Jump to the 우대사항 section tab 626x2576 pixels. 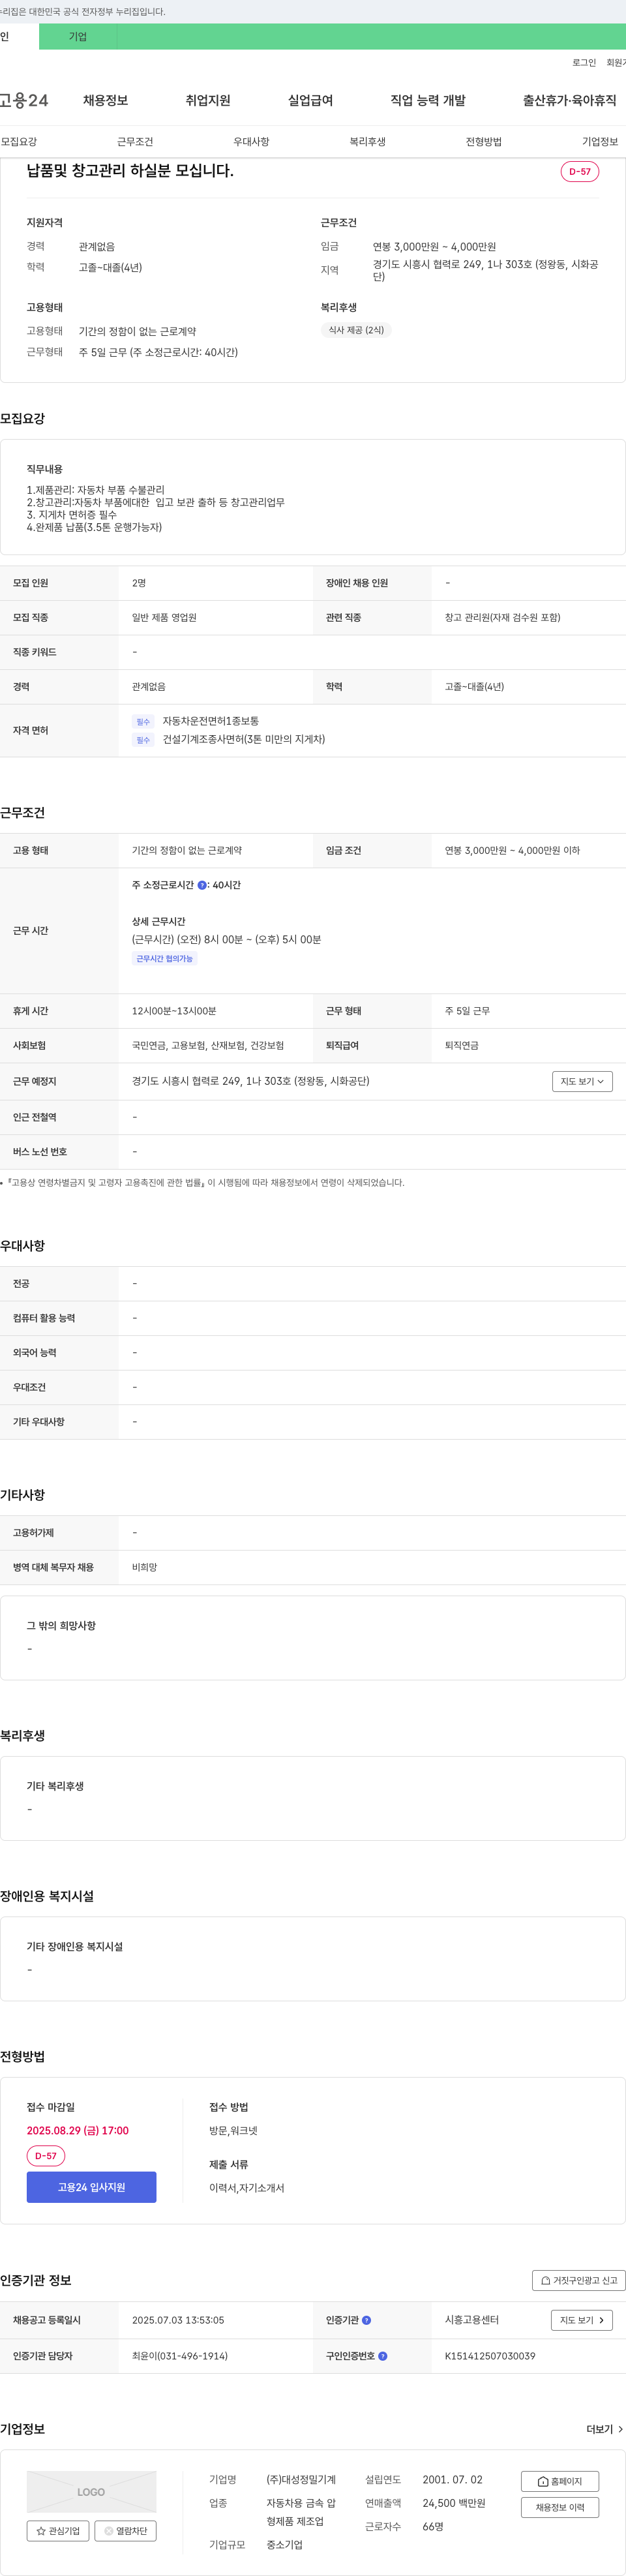251,142
